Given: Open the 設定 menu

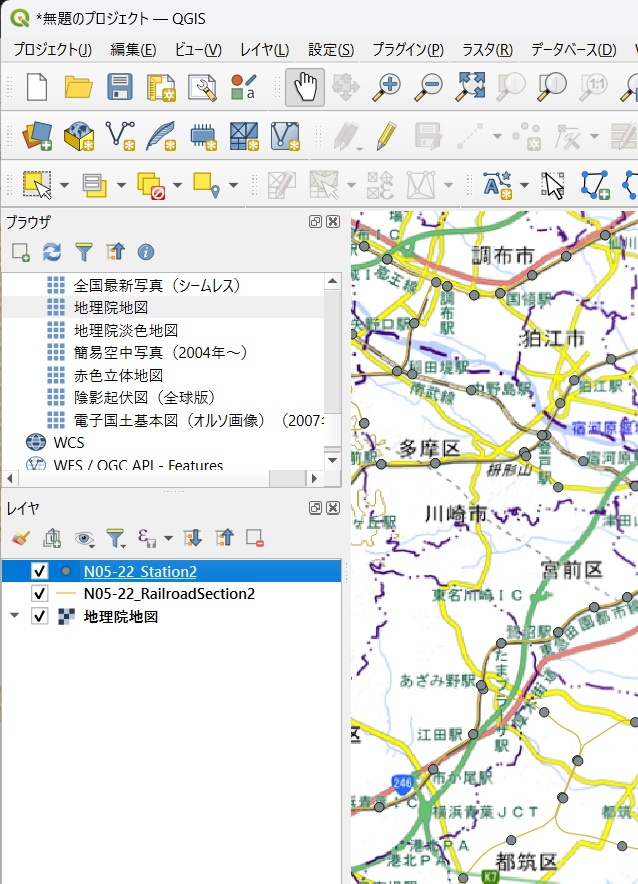Looking at the screenshot, I should 331,50.
